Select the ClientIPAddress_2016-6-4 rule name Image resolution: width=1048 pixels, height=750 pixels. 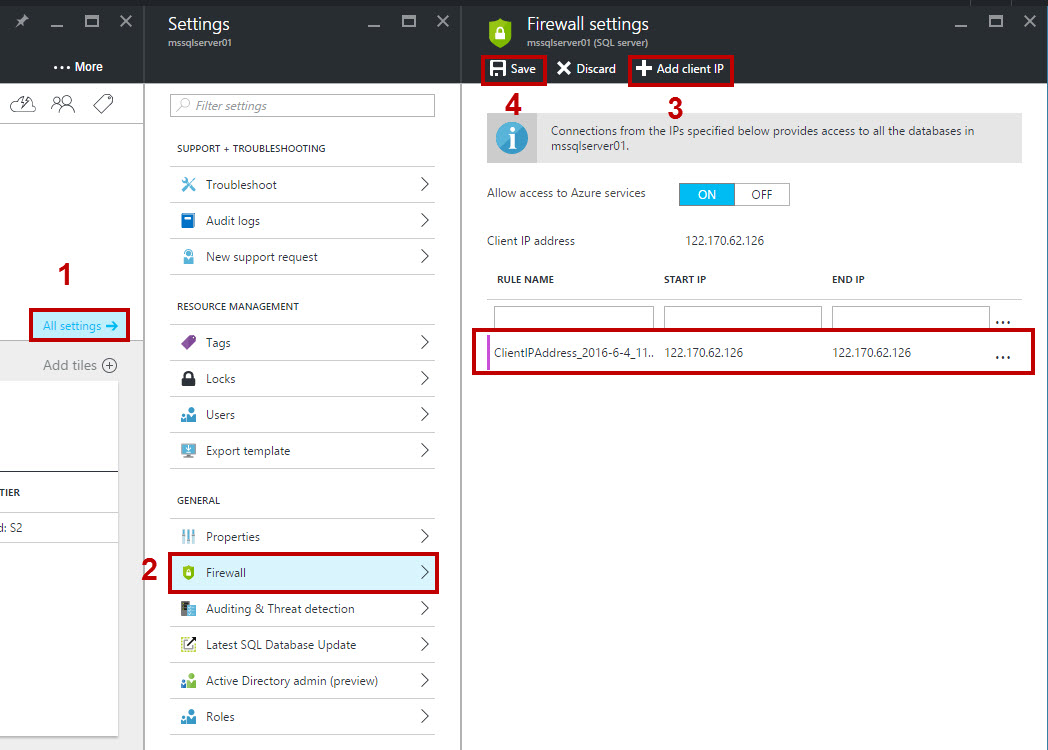pyautogui.click(x=573, y=353)
